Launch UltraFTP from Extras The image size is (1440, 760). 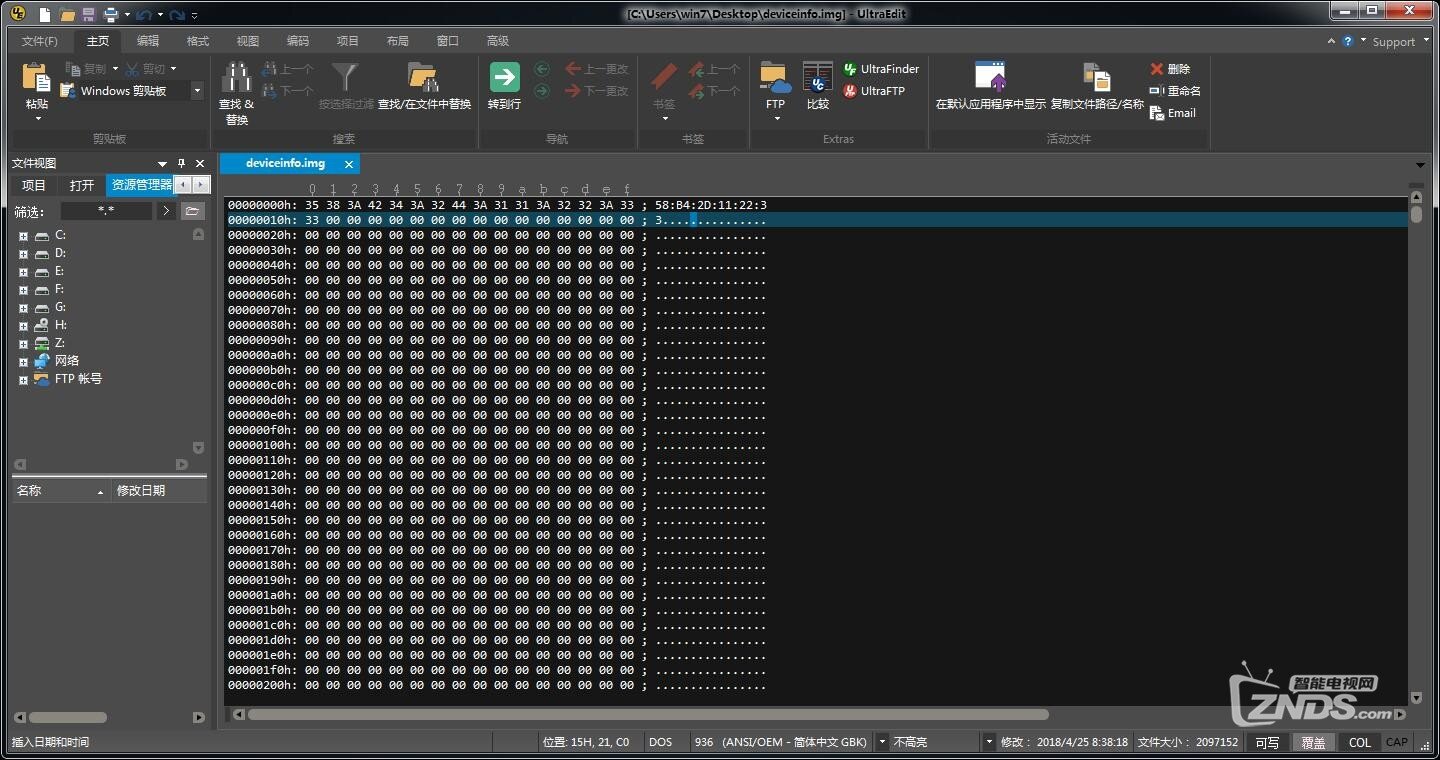[x=874, y=91]
